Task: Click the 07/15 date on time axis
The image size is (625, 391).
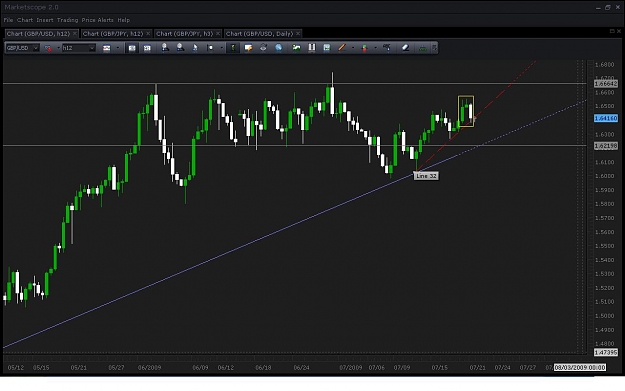Action: point(440,367)
